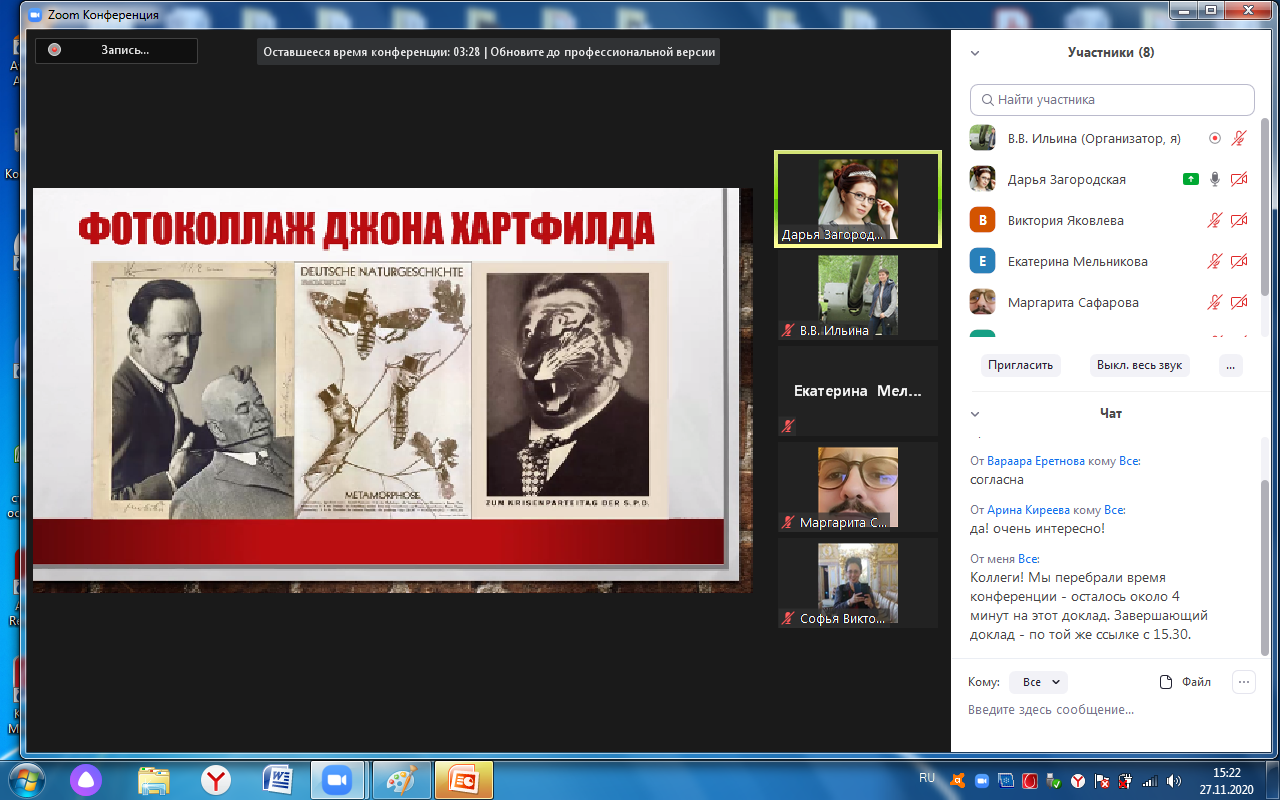Click Zoom taskbar icon
This screenshot has height=800, width=1280.
click(339, 780)
